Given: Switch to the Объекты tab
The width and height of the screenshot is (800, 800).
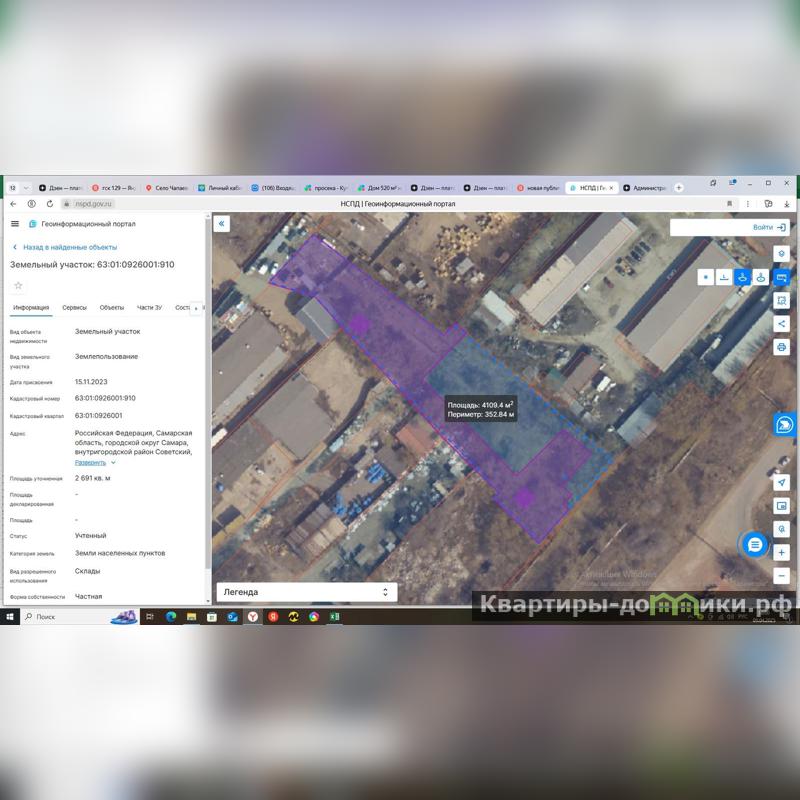Looking at the screenshot, I should 112,308.
